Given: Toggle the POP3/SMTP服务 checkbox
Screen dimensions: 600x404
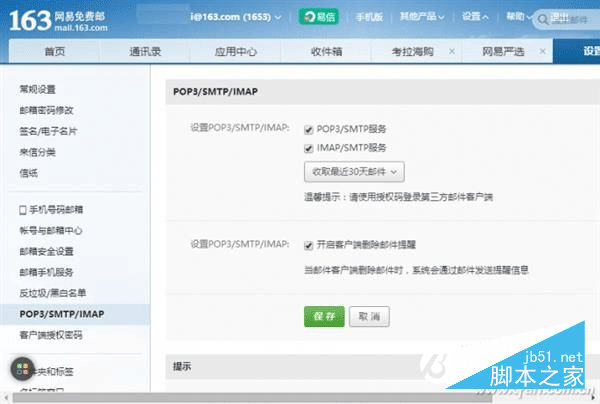Looking at the screenshot, I should (x=308, y=130).
